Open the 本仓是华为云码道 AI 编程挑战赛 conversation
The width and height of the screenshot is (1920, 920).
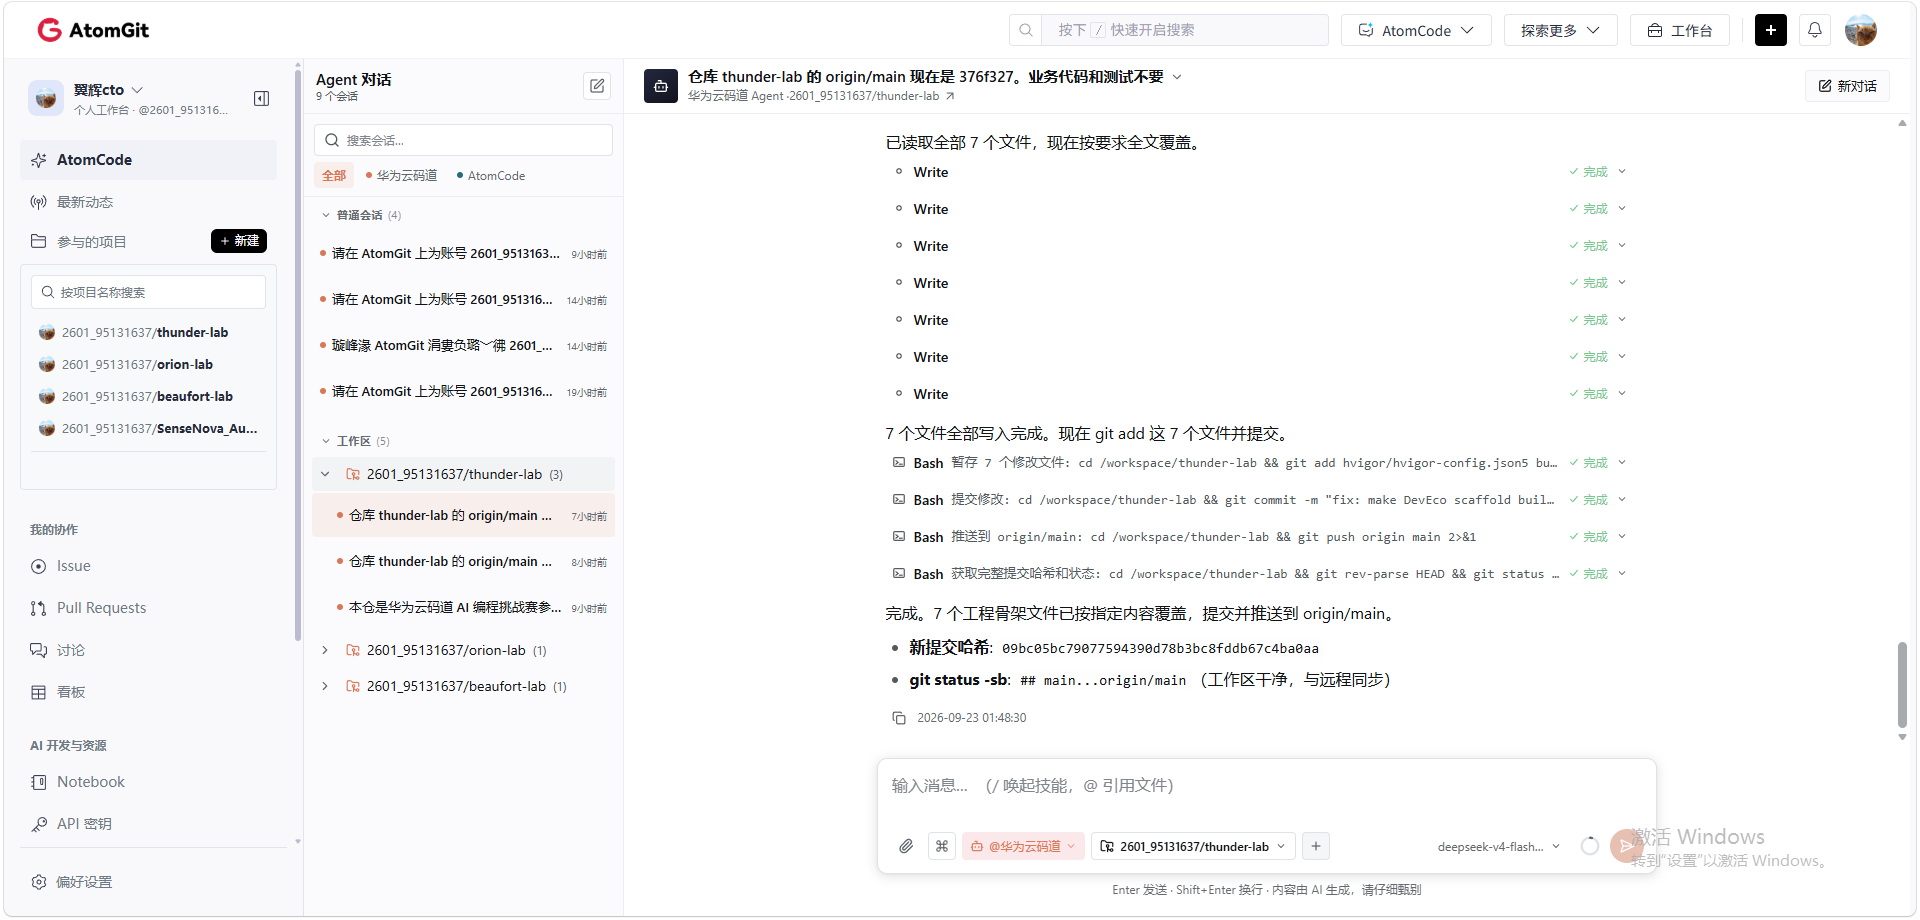[x=463, y=608]
